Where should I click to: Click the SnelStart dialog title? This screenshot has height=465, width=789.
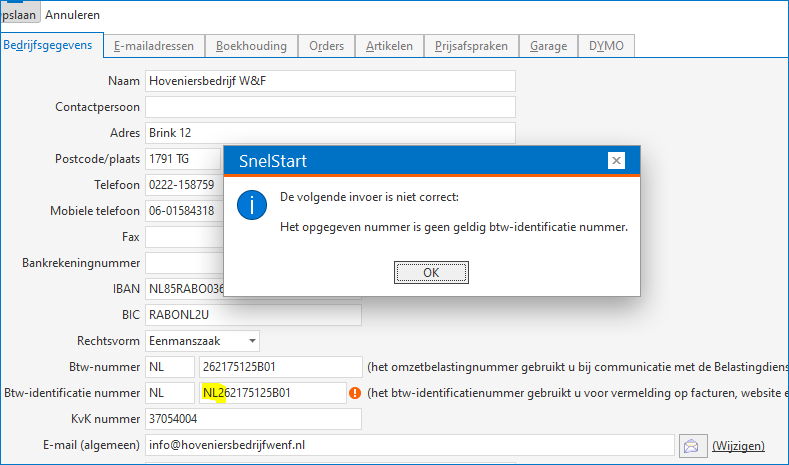(273, 161)
